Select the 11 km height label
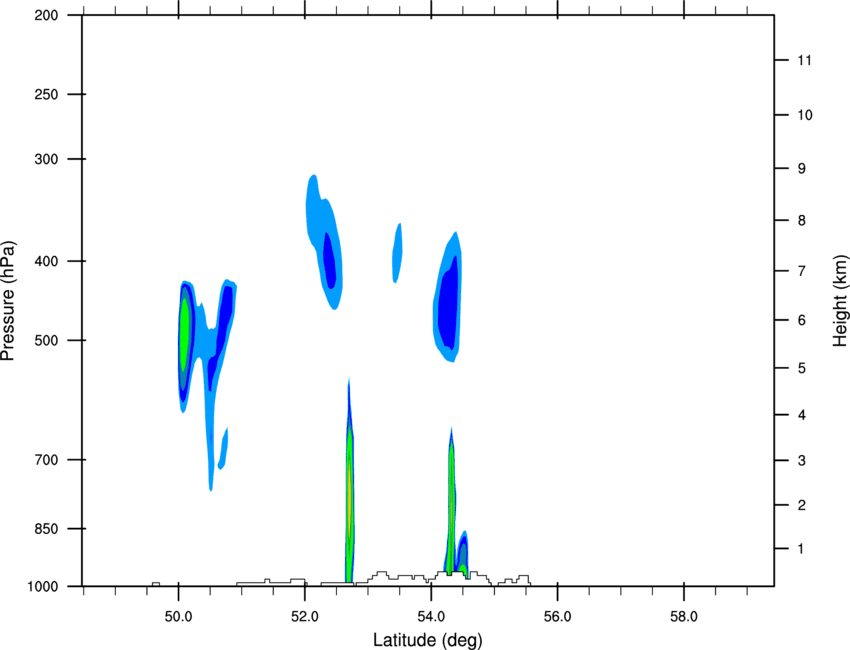This screenshot has width=850, height=650. pos(805,60)
